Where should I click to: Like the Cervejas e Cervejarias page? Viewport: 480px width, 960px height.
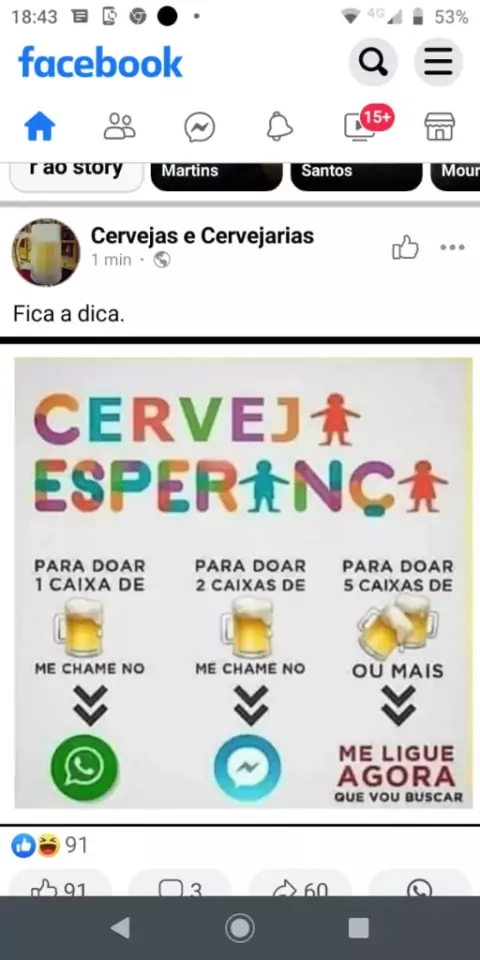(405, 247)
